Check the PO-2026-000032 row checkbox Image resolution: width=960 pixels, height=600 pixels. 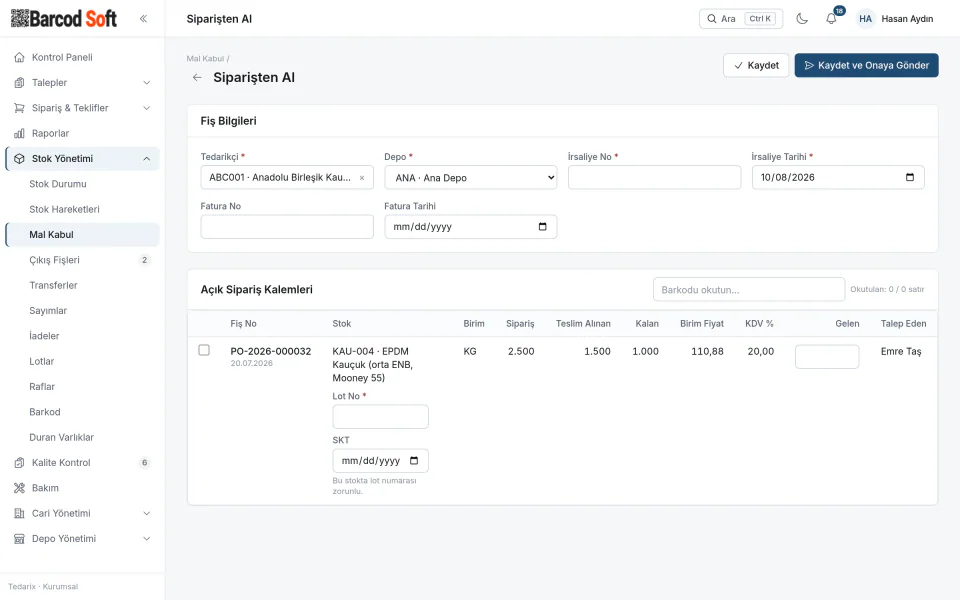coord(204,350)
